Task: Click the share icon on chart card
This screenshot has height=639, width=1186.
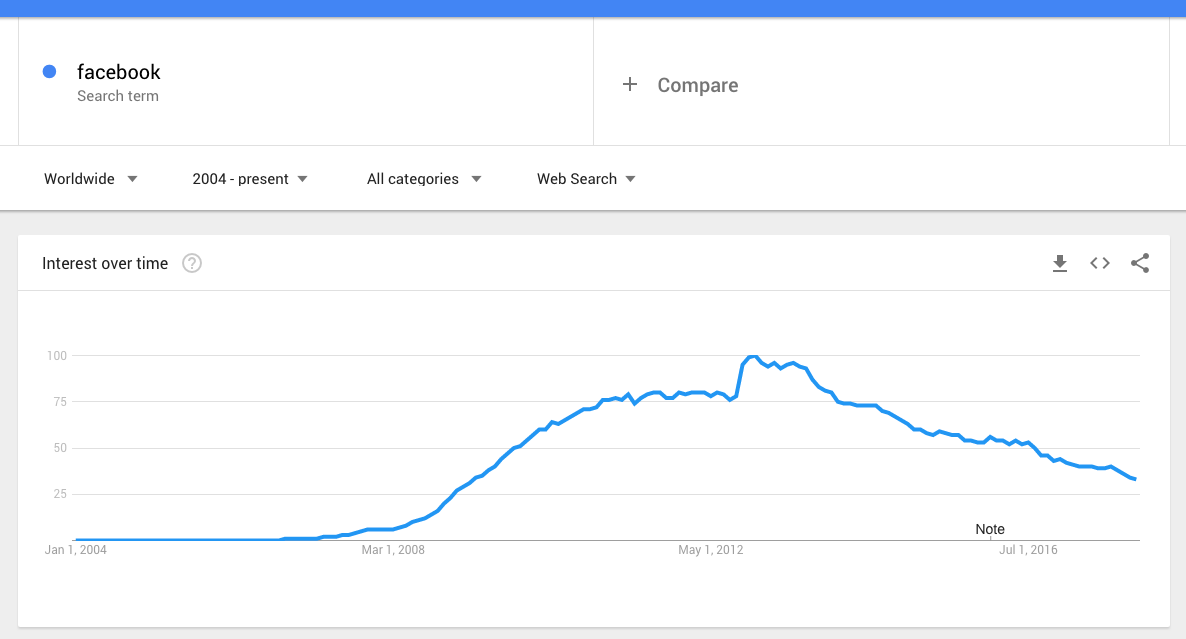Action: pos(1140,264)
